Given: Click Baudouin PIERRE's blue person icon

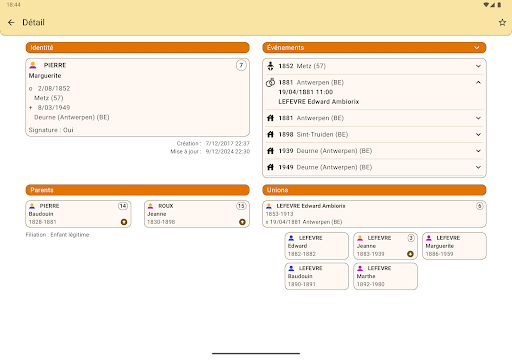Looking at the screenshot, I should (32, 206).
